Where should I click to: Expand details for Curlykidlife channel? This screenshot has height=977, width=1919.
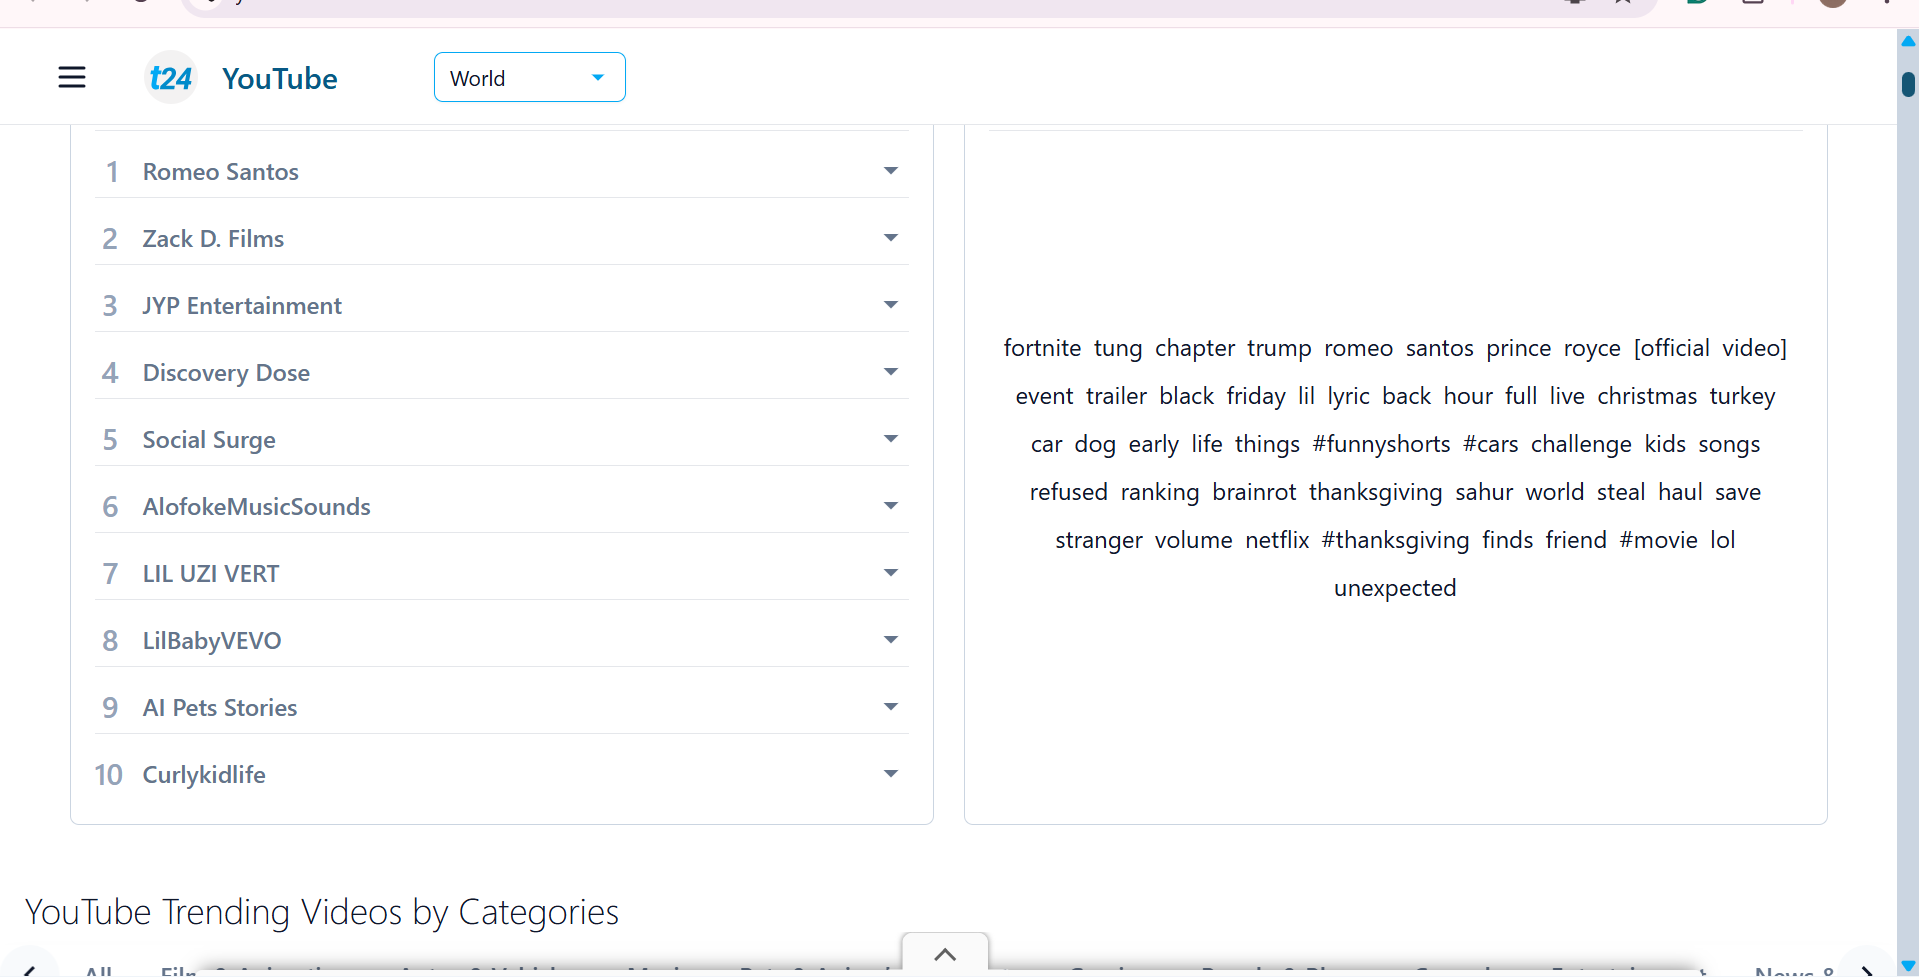point(890,772)
